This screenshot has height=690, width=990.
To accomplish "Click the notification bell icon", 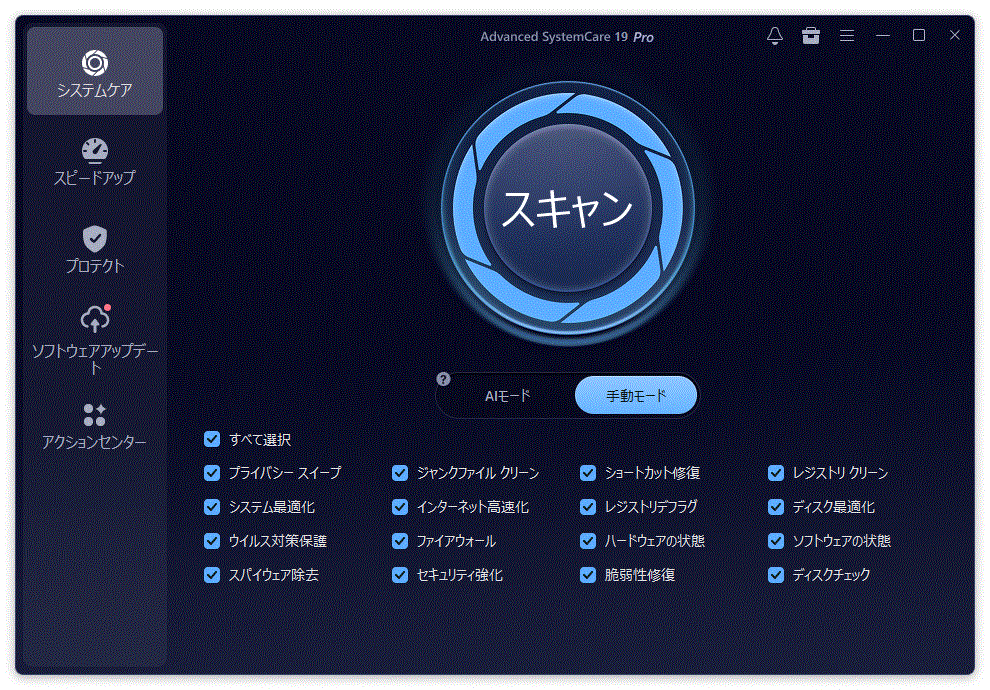I will (x=774, y=35).
